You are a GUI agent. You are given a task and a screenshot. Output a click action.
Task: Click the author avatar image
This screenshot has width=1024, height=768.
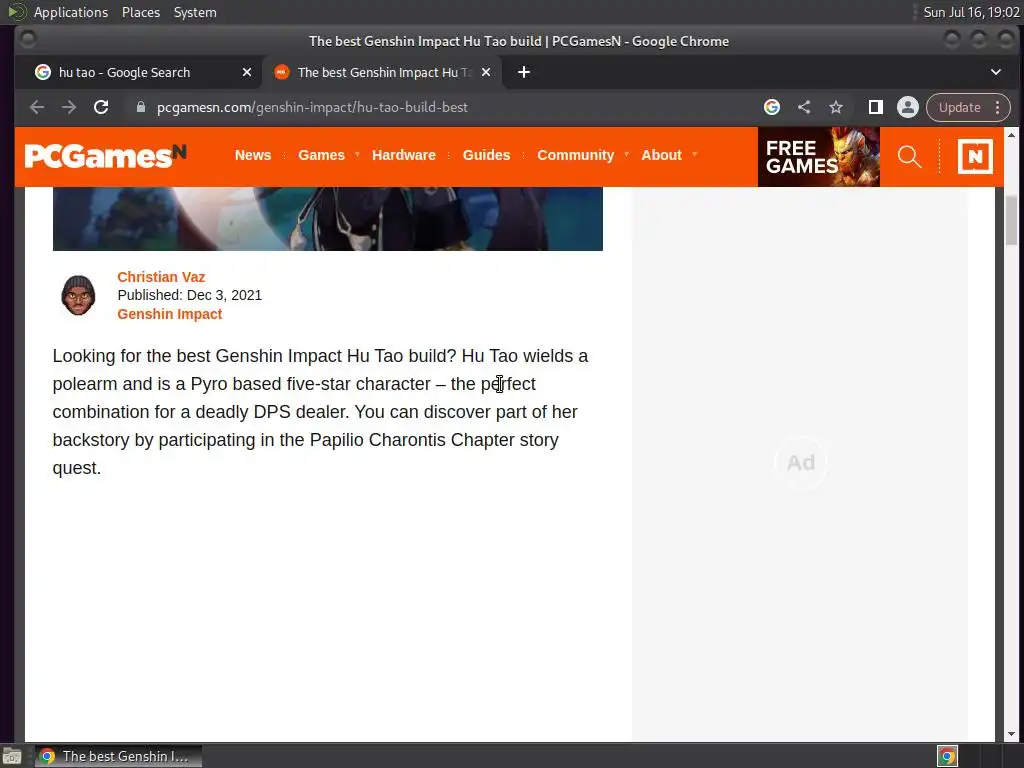point(78,295)
